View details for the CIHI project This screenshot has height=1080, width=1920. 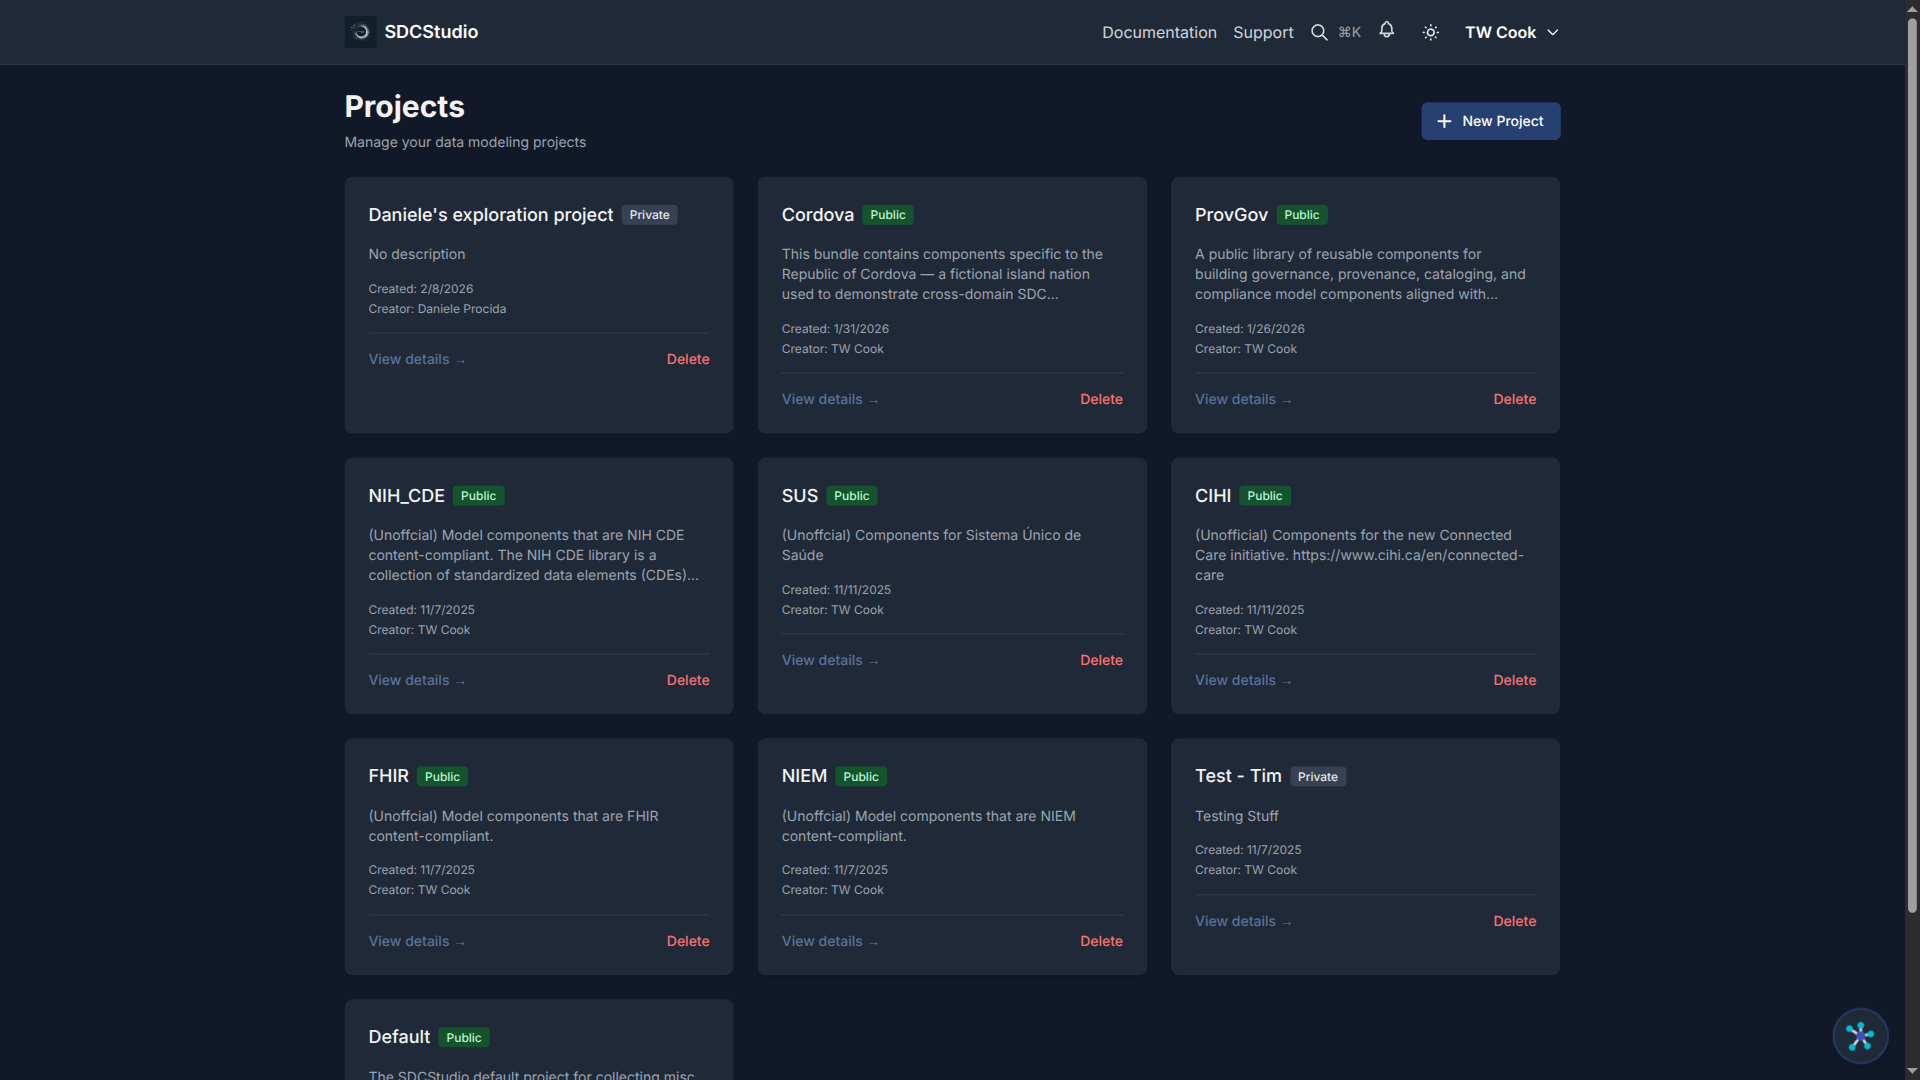[1243, 680]
